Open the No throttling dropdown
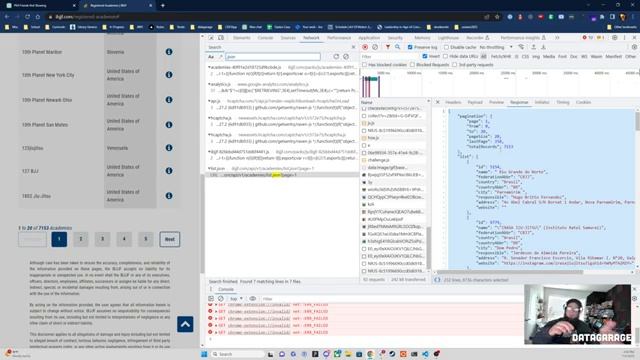 496,47
